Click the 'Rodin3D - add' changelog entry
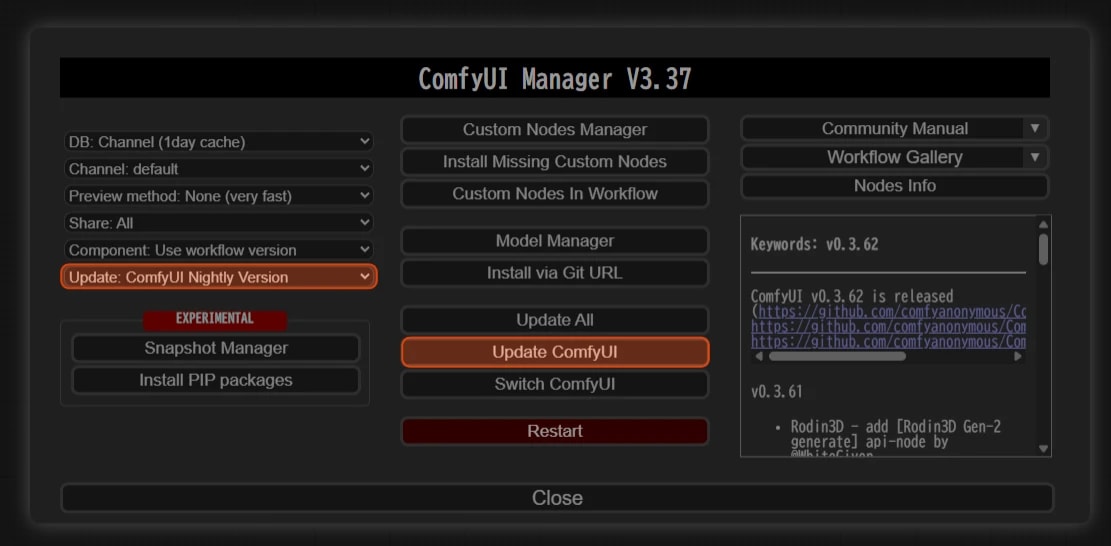Viewport: 1111px width, 546px height. (x=896, y=433)
